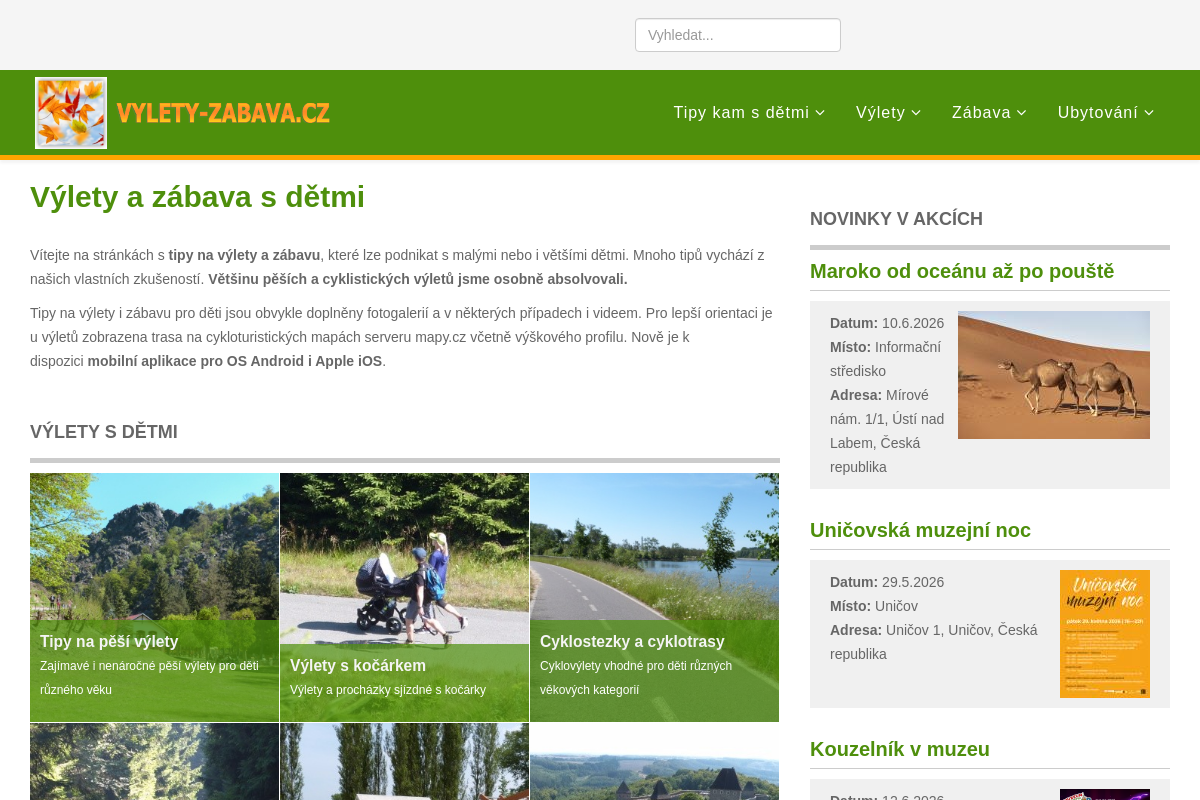Open the Kouzelník v muzeu event
Image resolution: width=1200 pixels, height=800 pixels.
click(x=900, y=749)
